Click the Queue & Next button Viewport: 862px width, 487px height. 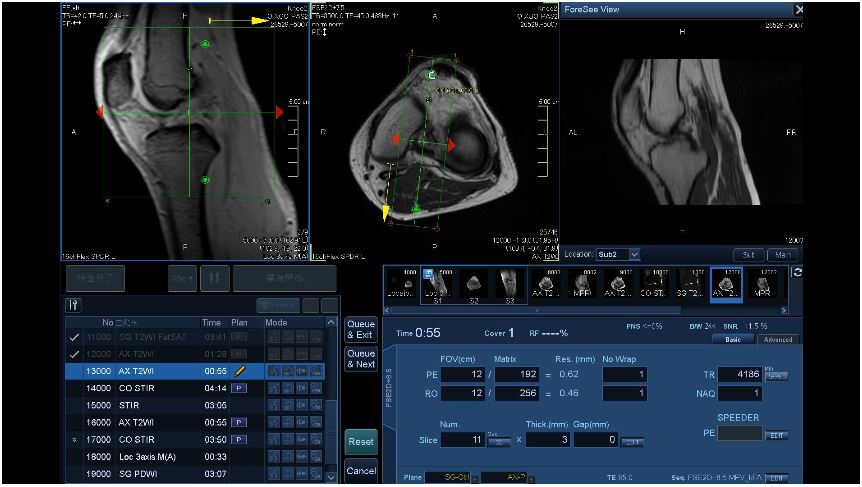point(361,359)
